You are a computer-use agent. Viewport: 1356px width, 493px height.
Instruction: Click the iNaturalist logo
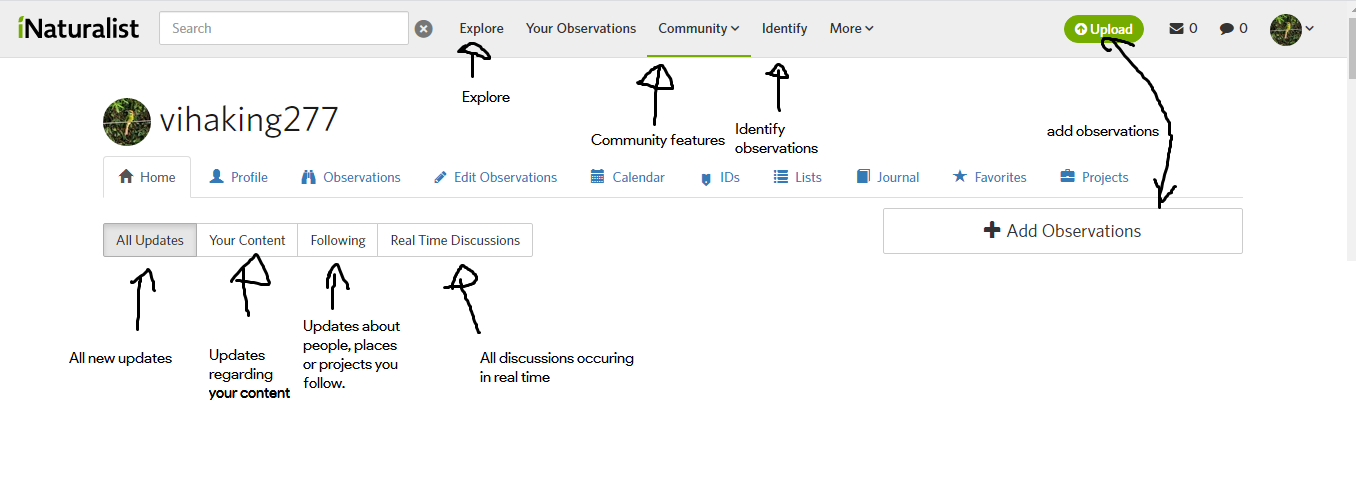78,28
